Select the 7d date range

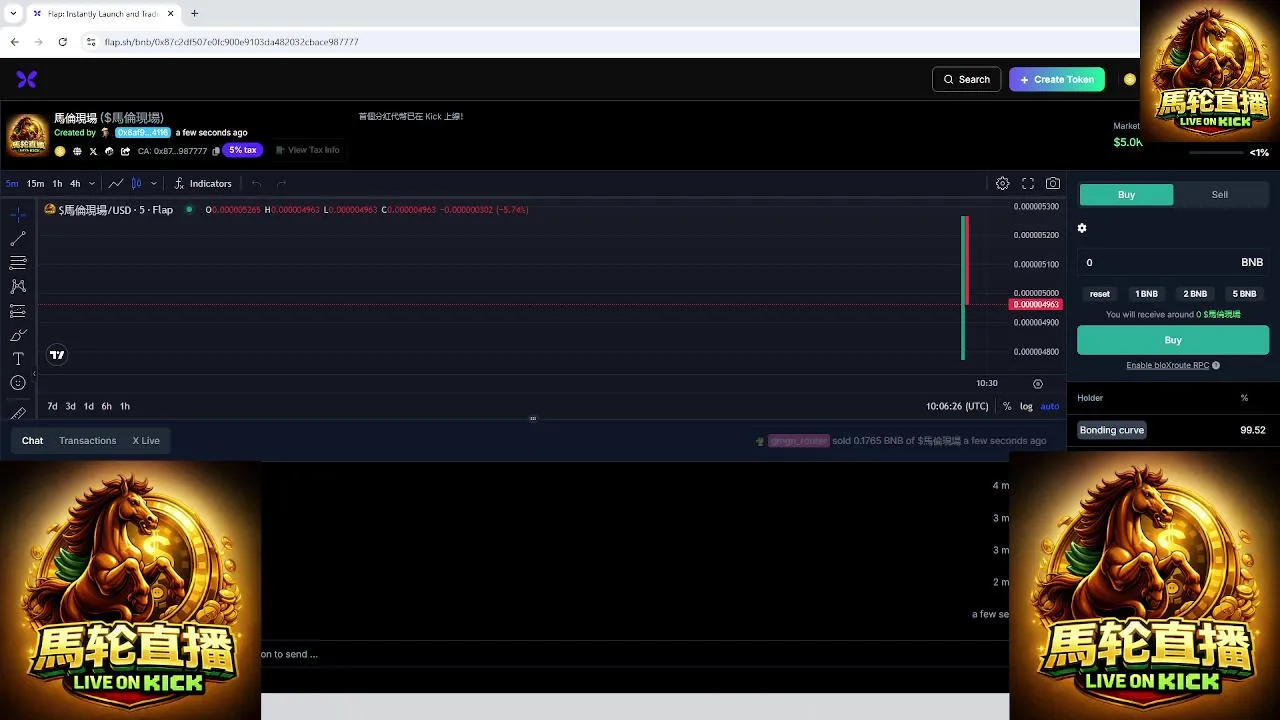click(x=52, y=406)
